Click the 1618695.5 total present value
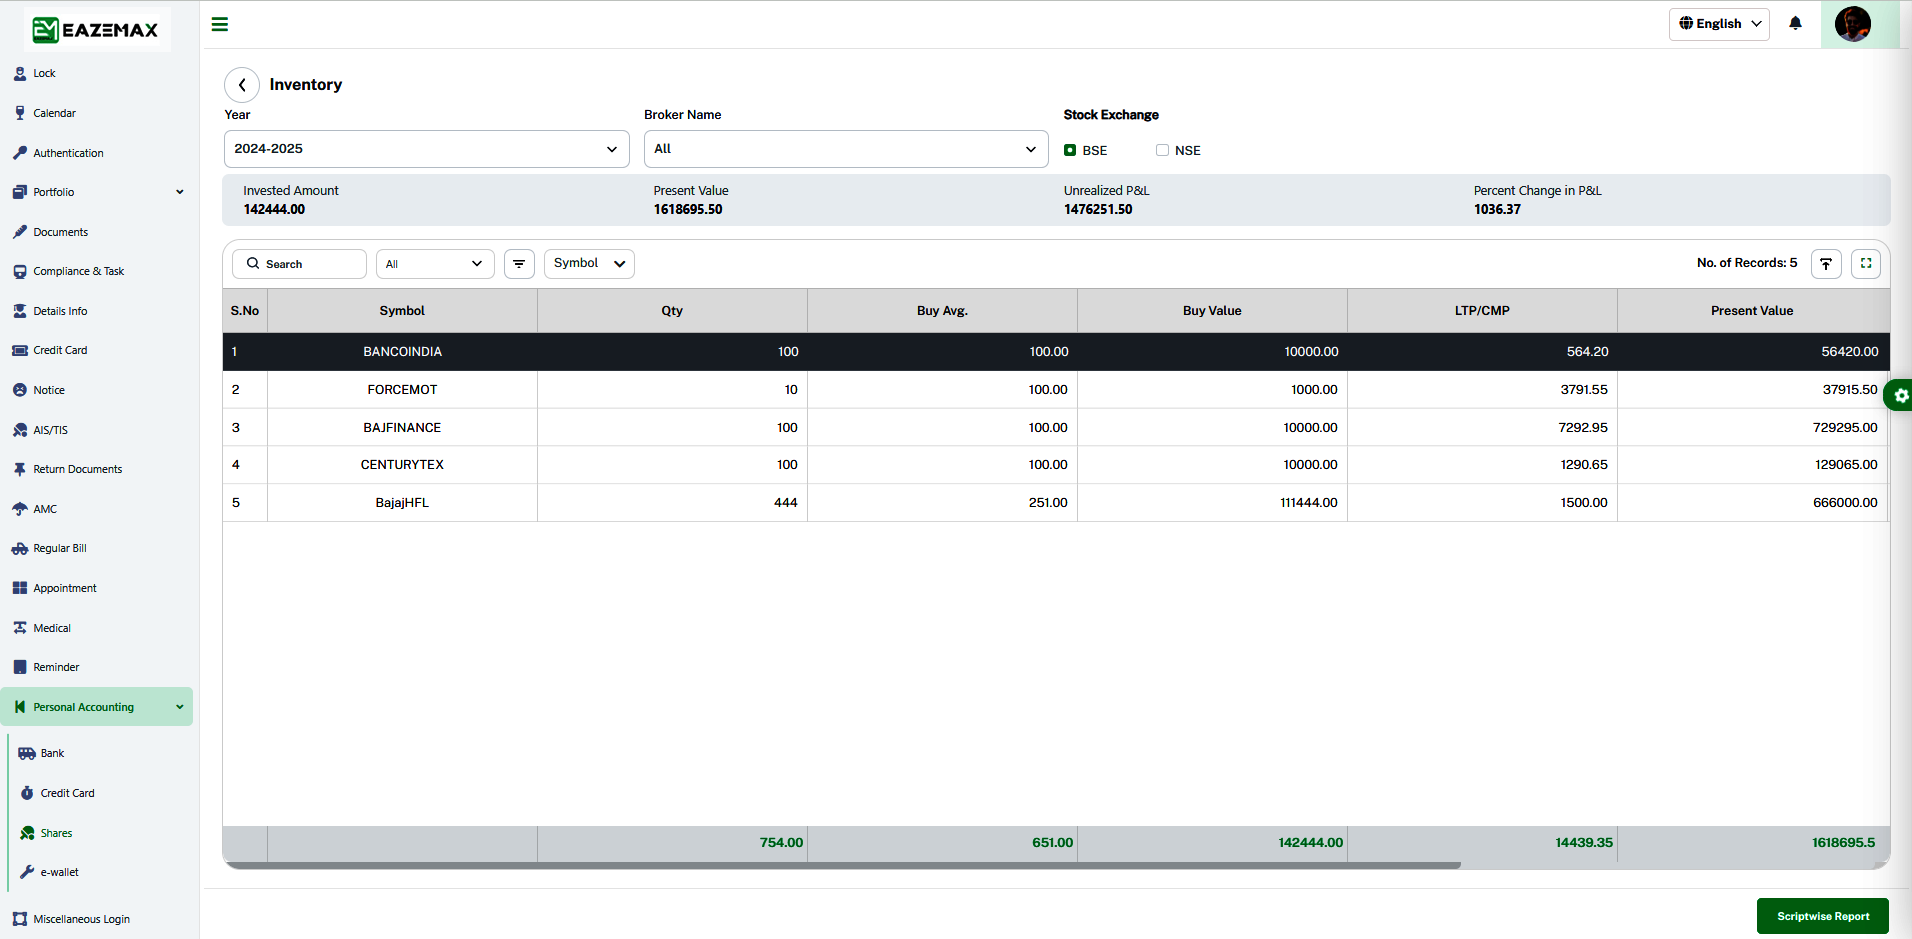Viewport: 1912px width, 939px height. 1843,843
